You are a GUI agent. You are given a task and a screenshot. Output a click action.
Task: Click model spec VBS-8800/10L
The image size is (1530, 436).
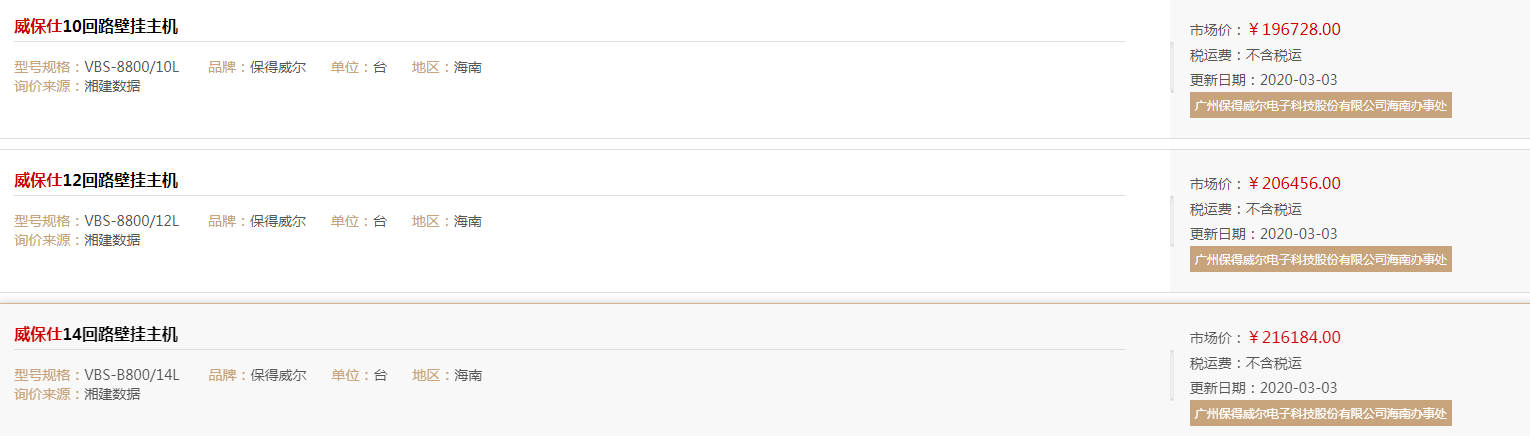coord(131,68)
